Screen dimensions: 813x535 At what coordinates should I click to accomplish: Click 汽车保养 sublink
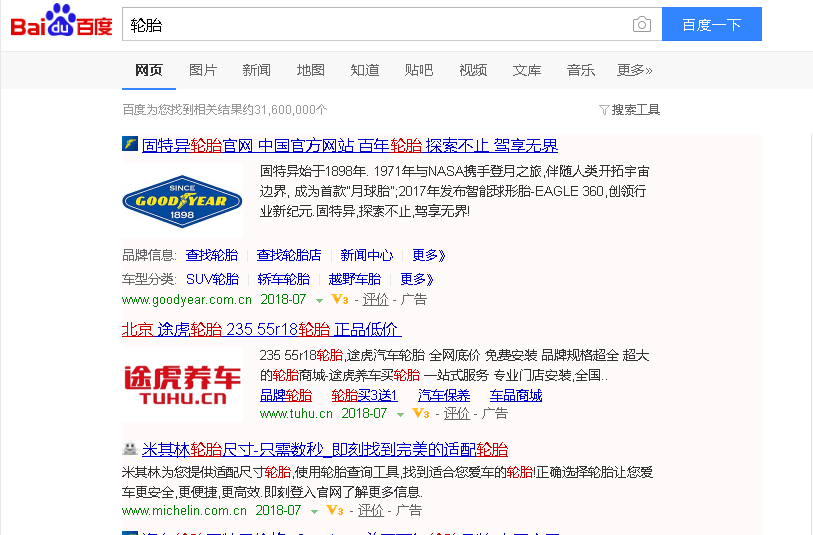pyautogui.click(x=444, y=396)
